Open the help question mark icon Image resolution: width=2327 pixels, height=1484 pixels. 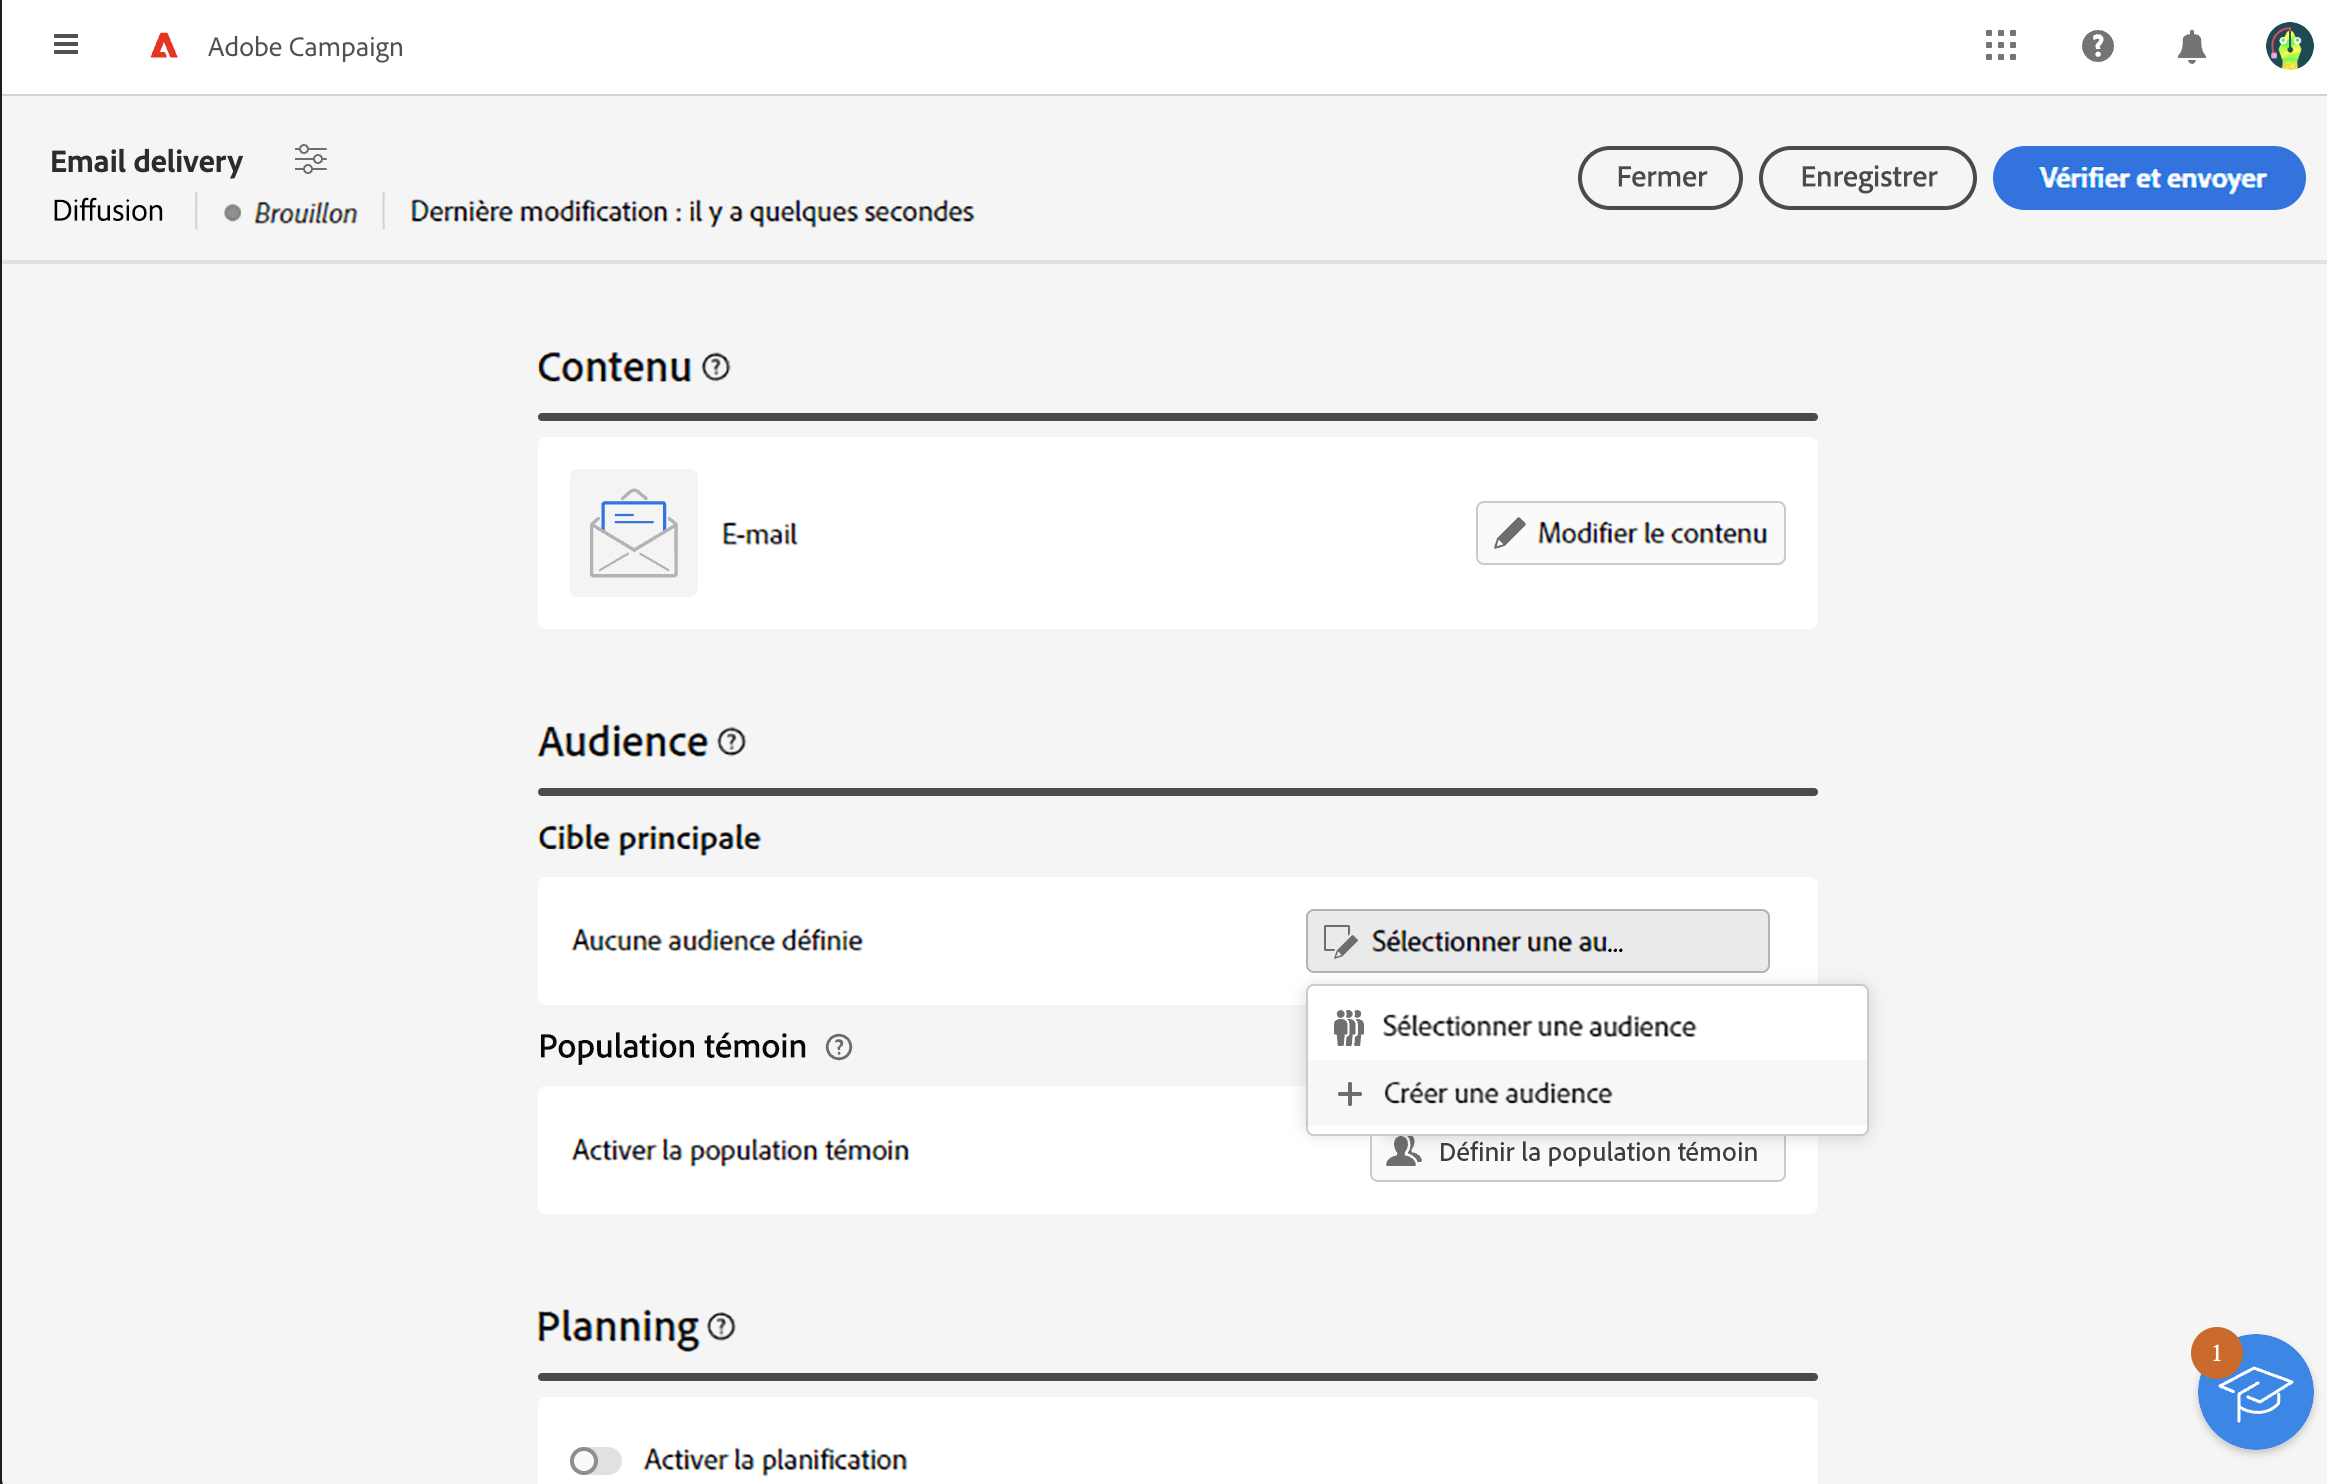(x=2097, y=46)
